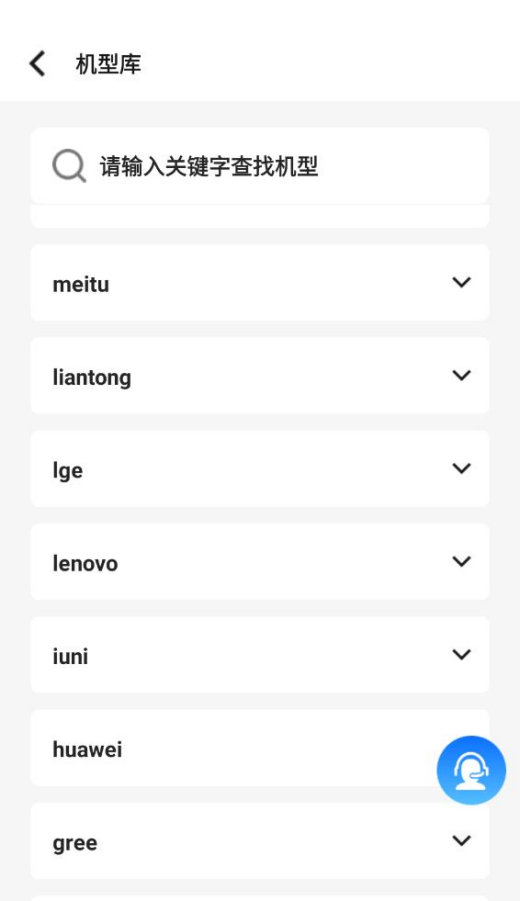Select the lenovo brand label
The image size is (520, 901).
[85, 564]
